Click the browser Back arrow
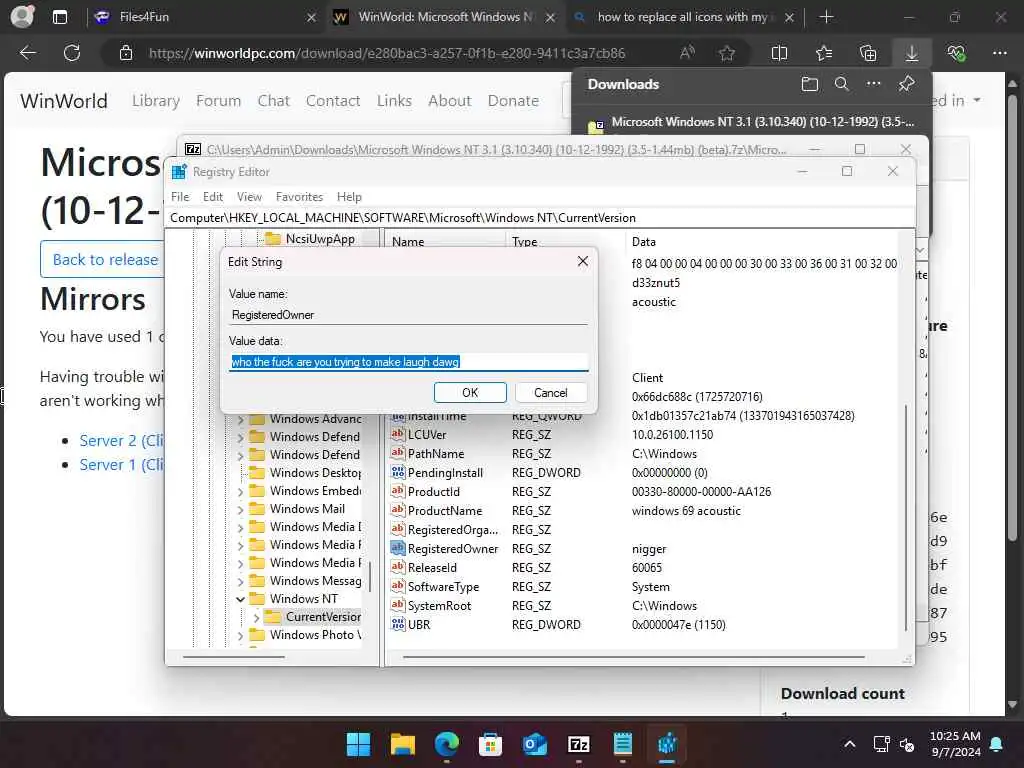The width and height of the screenshot is (1024, 768). point(28,53)
